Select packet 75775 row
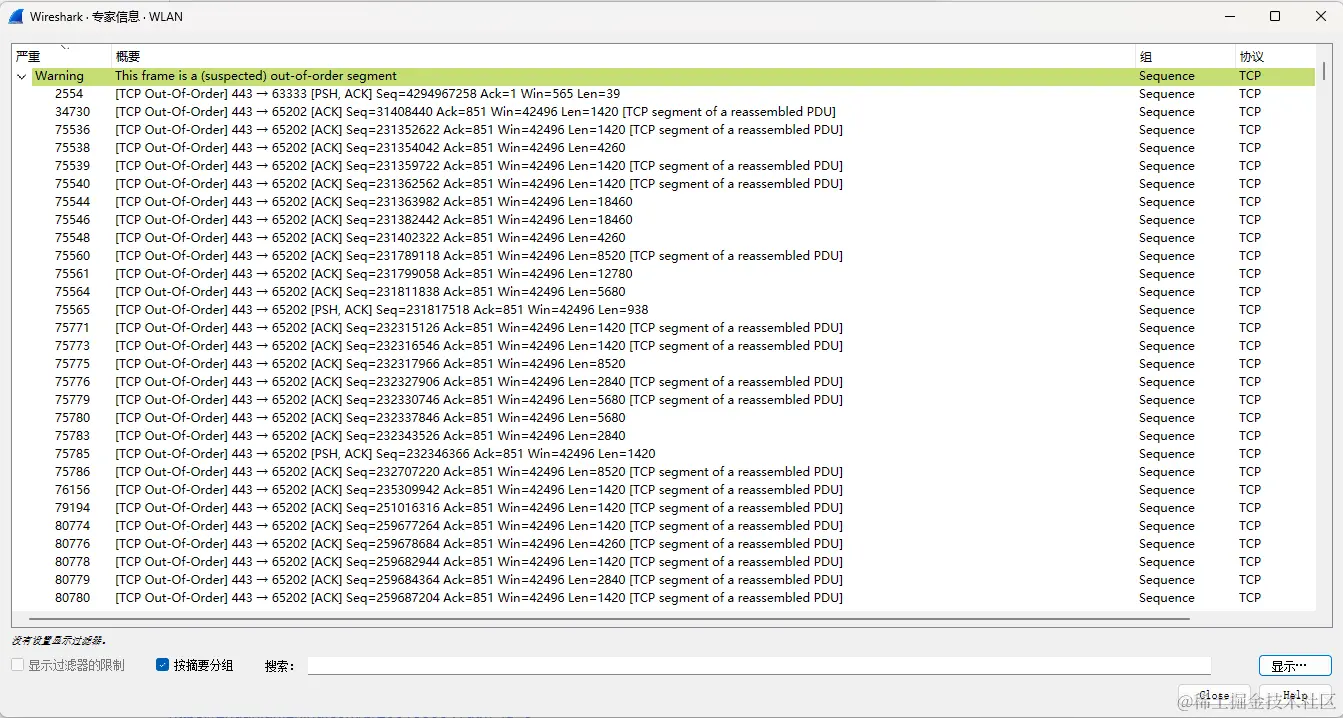Viewport: 1343px width, 718px height. coord(663,364)
